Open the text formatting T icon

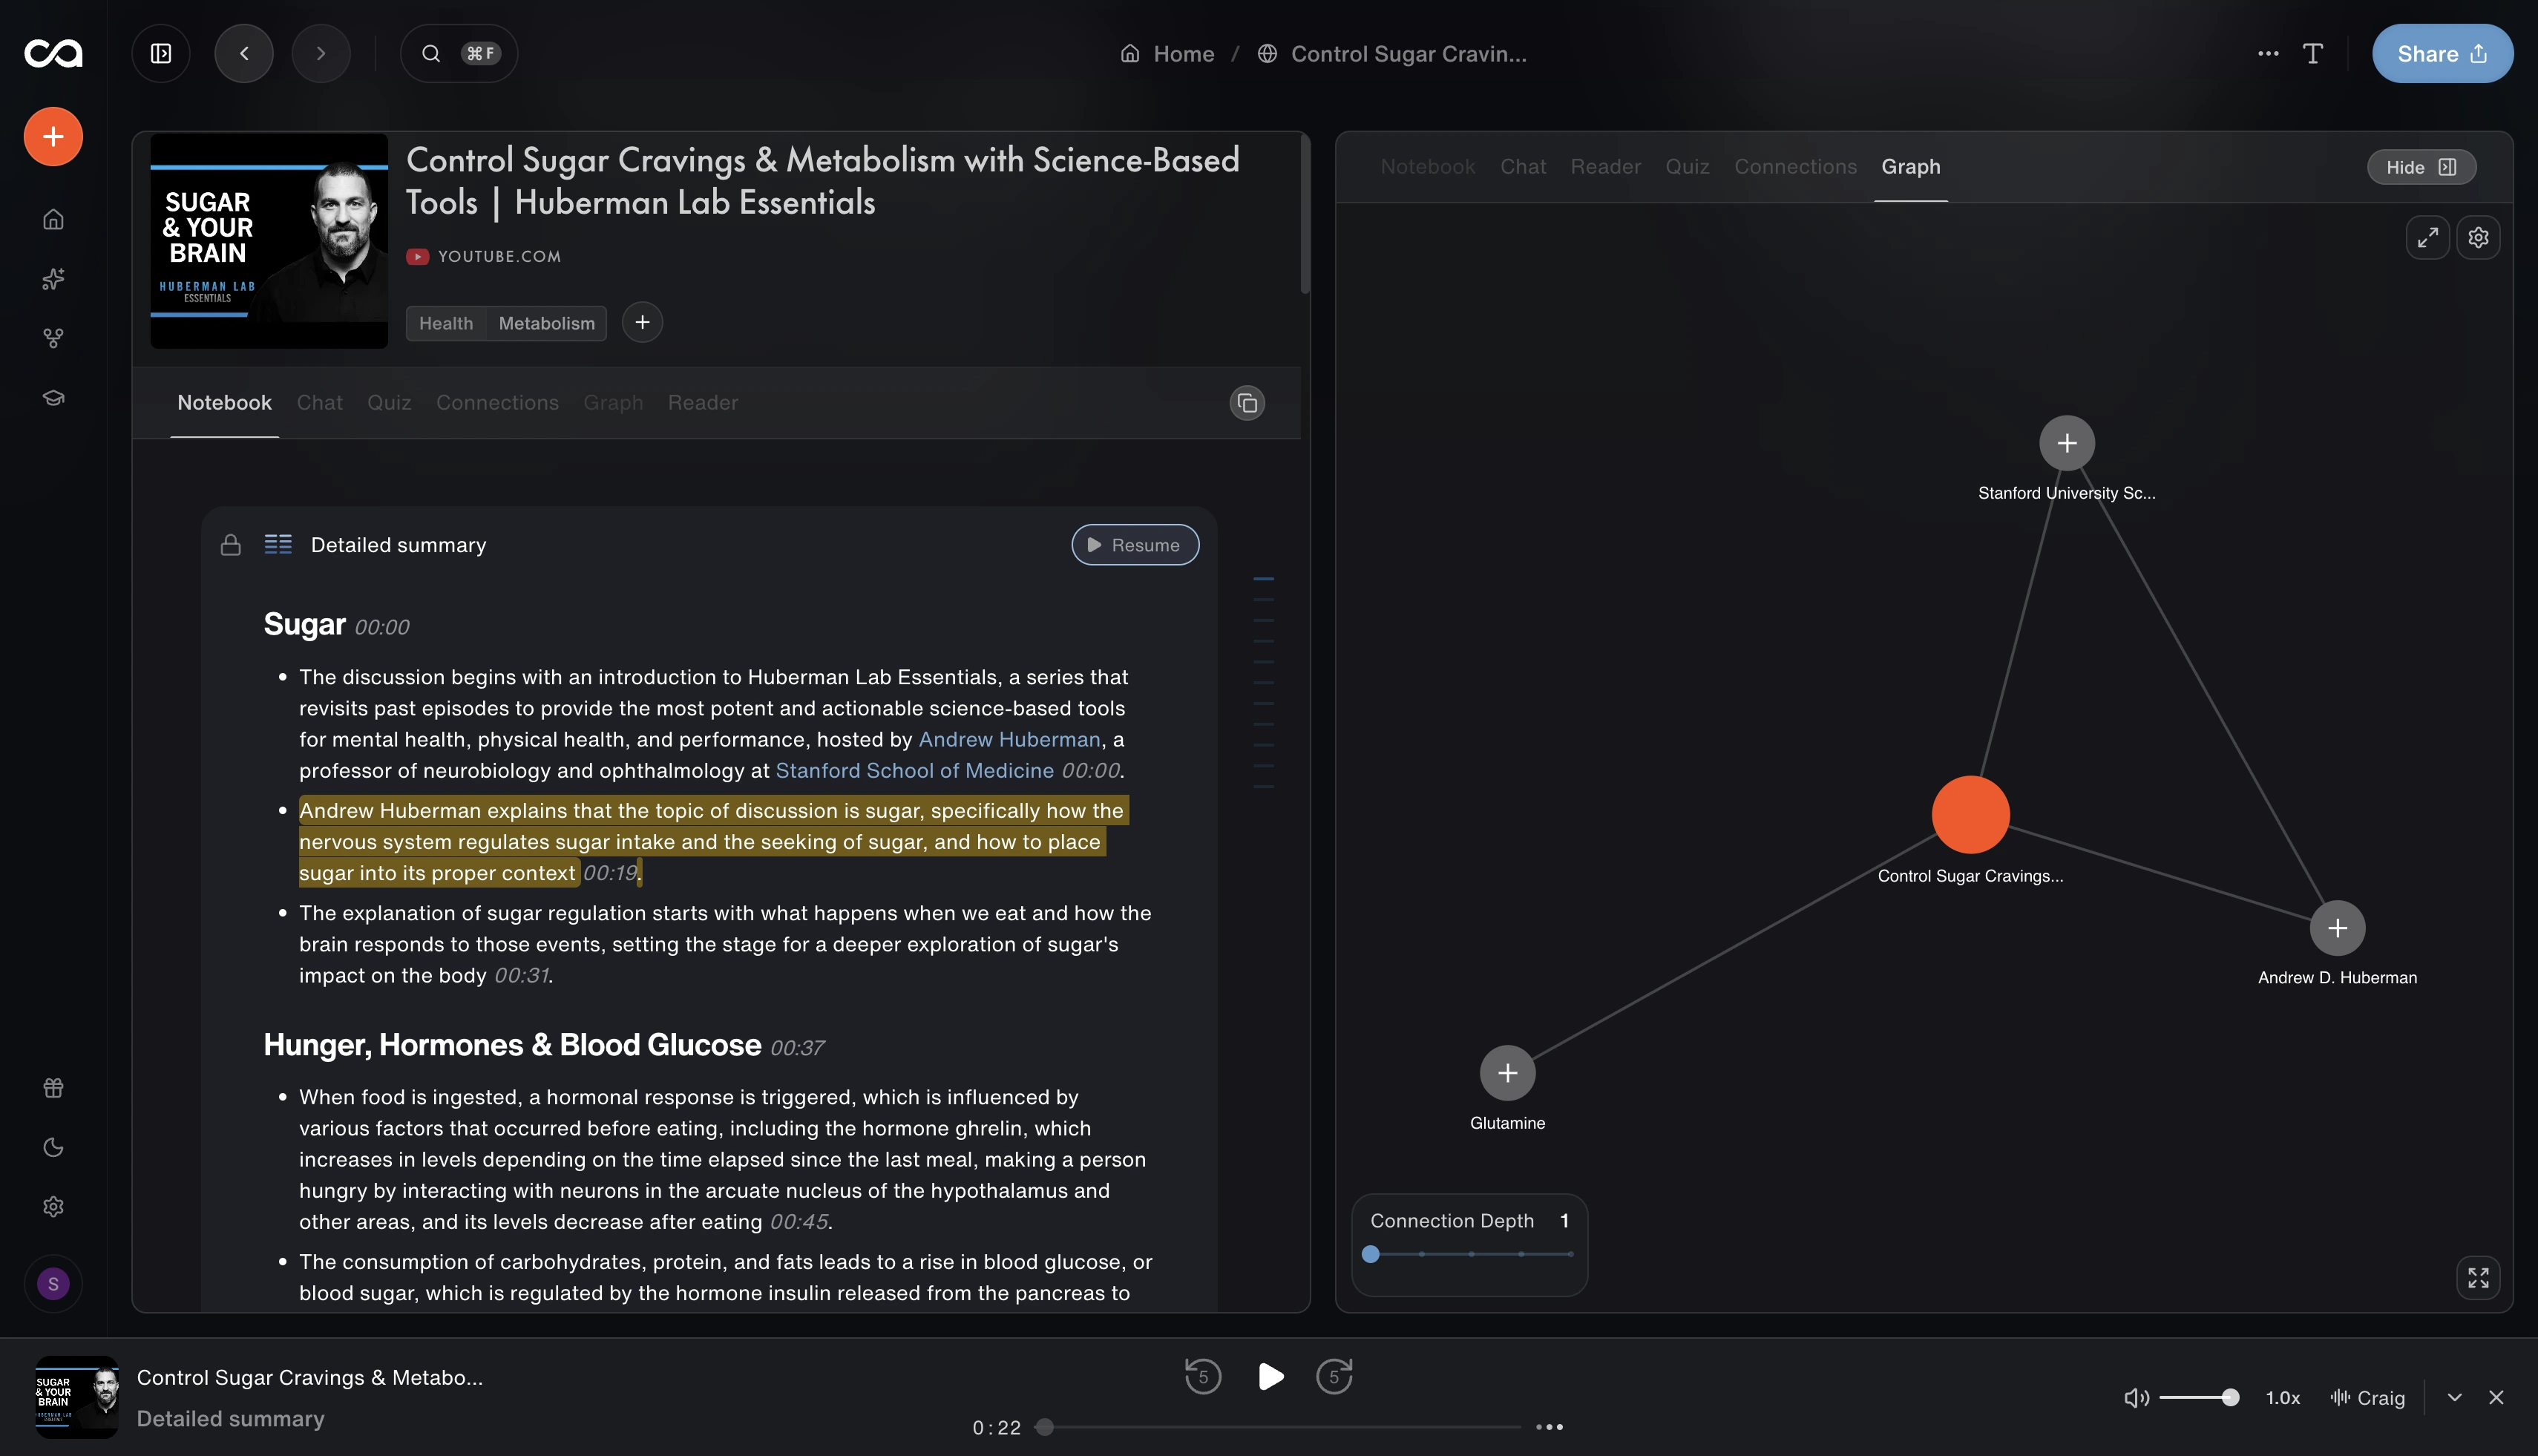pos(2313,53)
